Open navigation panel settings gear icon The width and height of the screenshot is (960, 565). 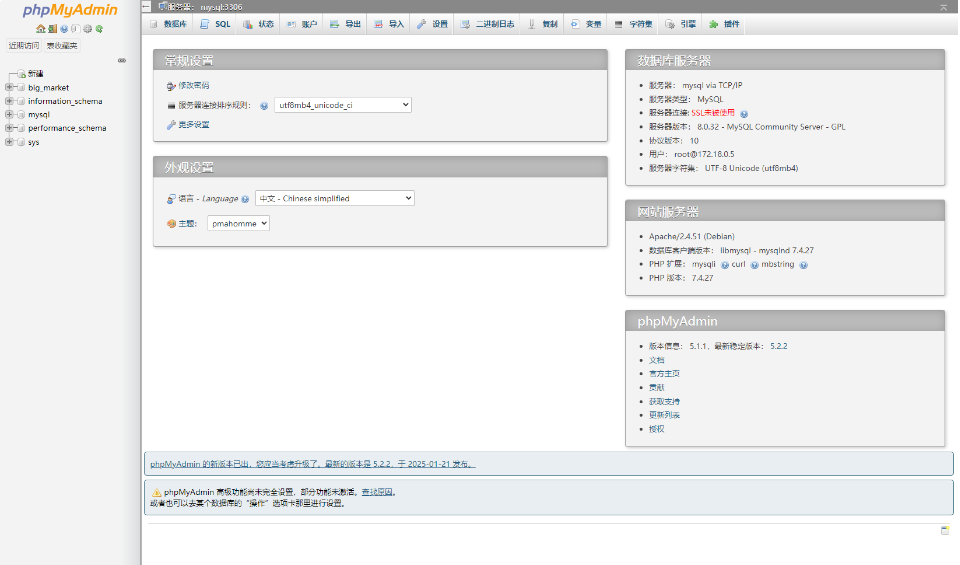[x=88, y=29]
